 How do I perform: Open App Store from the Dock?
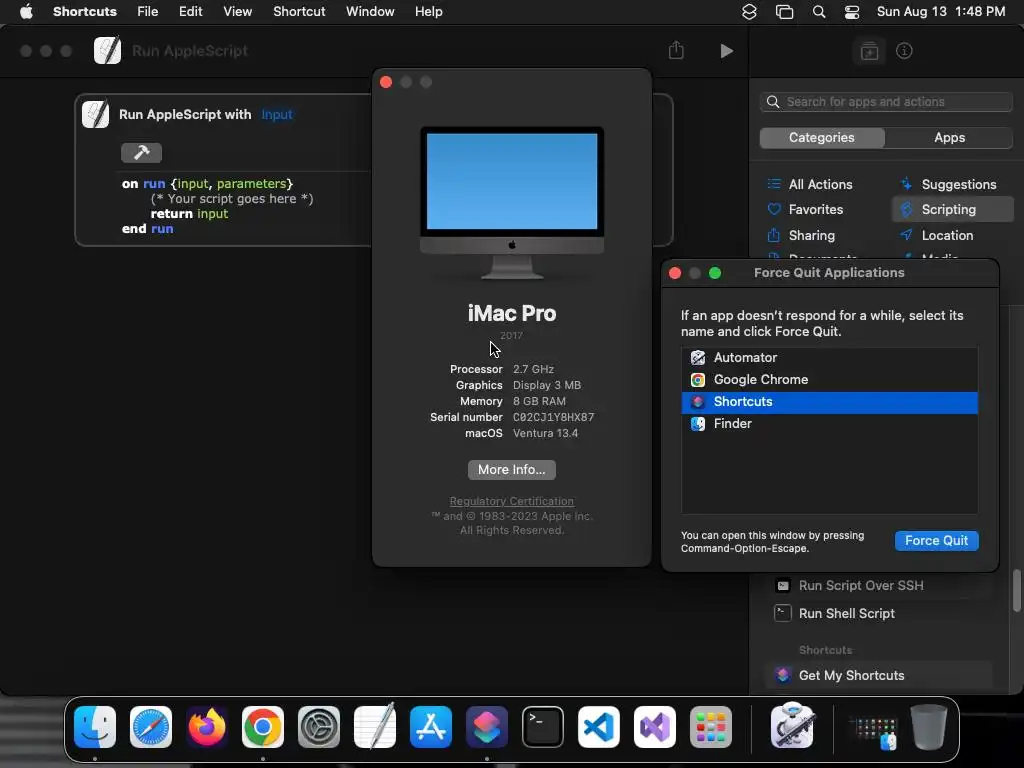click(x=431, y=727)
